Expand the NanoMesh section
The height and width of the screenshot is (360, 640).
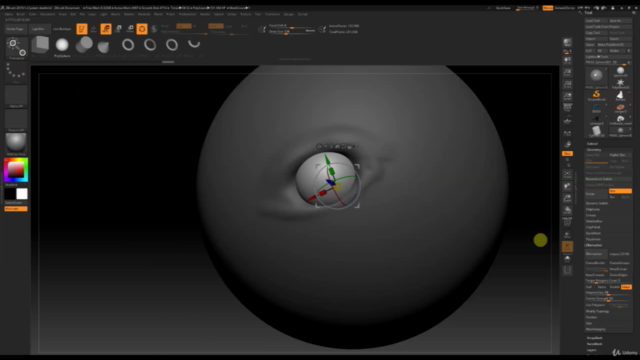click(x=595, y=344)
